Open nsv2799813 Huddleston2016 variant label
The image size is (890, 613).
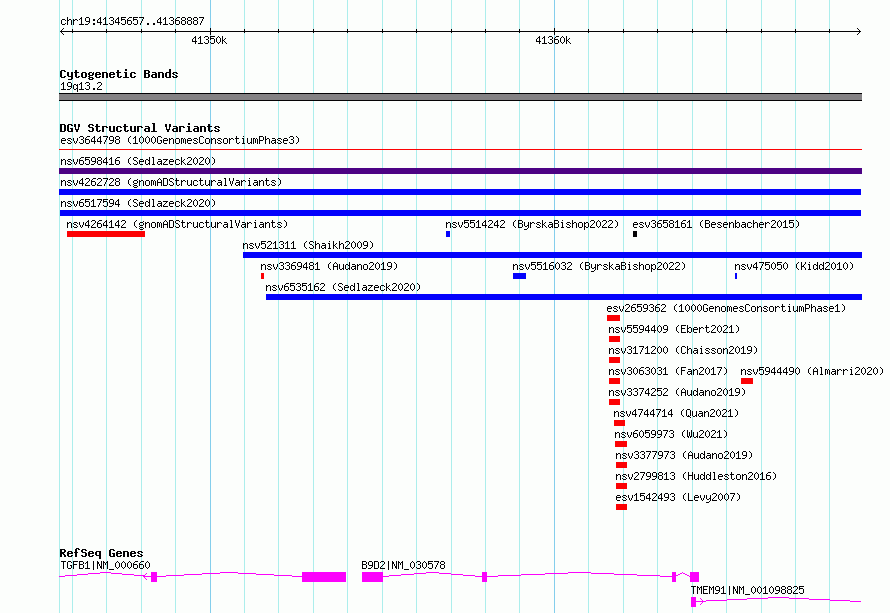point(696,476)
